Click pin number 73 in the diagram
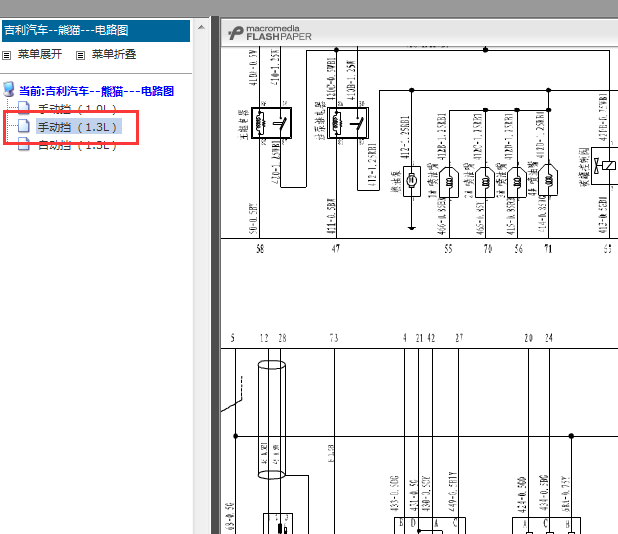The height and width of the screenshot is (534, 618). point(334,338)
